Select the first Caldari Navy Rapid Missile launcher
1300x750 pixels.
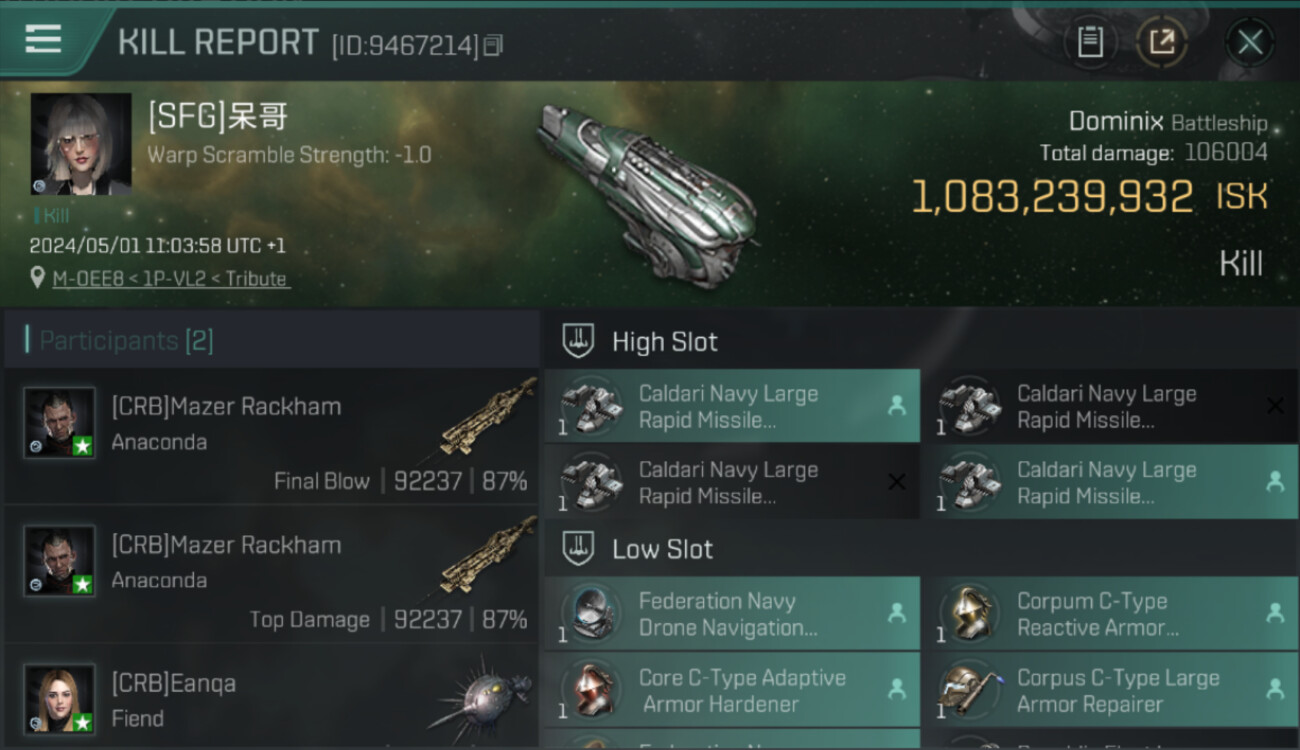point(732,406)
